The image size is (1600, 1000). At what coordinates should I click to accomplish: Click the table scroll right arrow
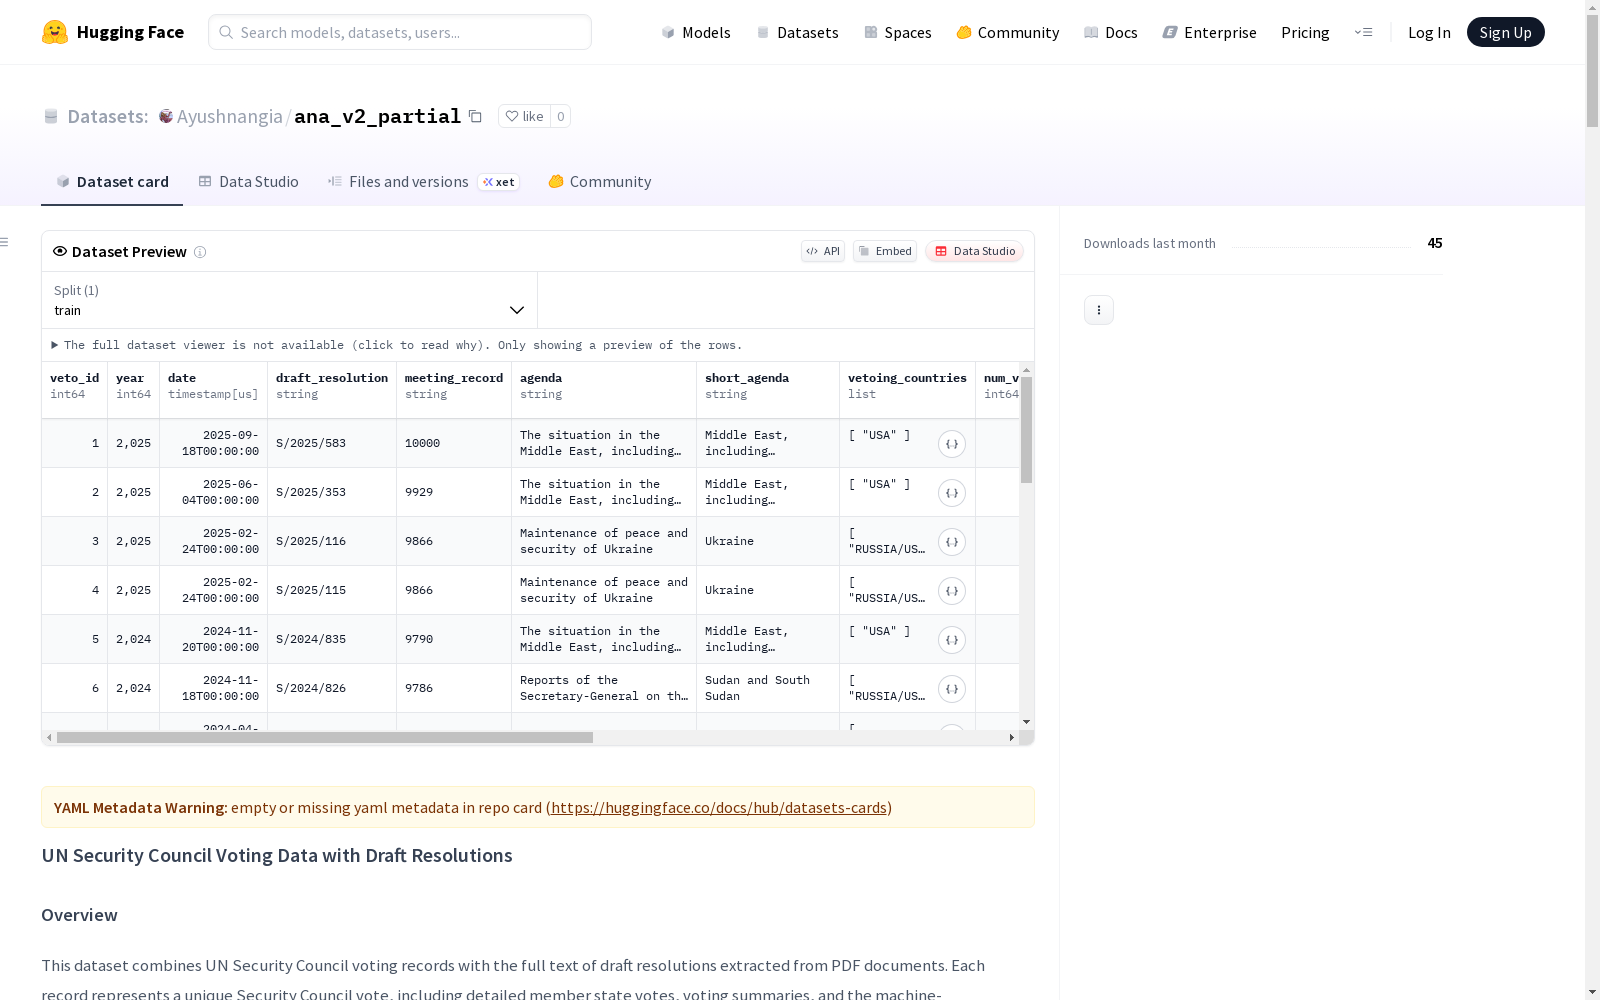click(1012, 737)
